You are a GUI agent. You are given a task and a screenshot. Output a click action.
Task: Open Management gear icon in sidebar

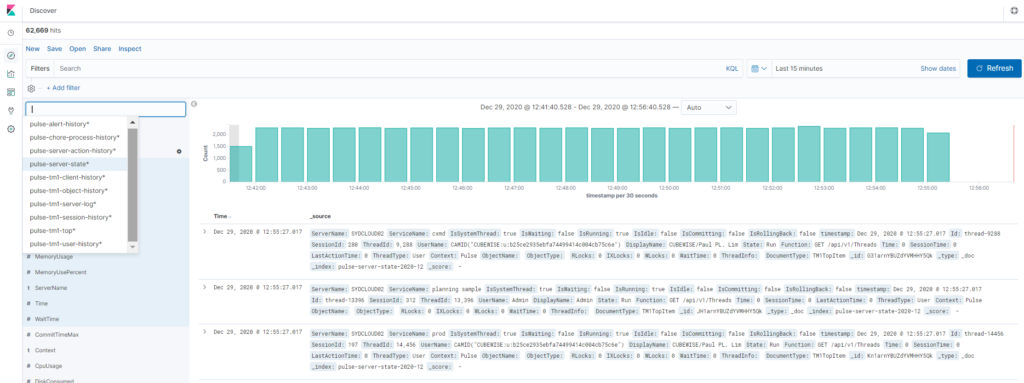[10, 129]
